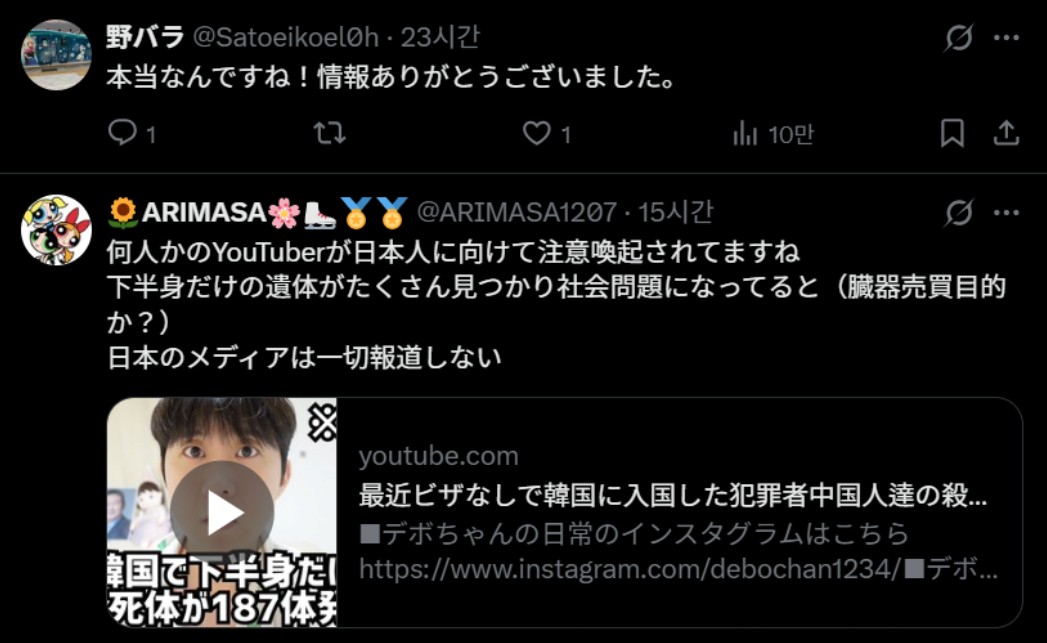
Task: Visit @Satoeikoel0h profile handle
Action: tap(286, 37)
